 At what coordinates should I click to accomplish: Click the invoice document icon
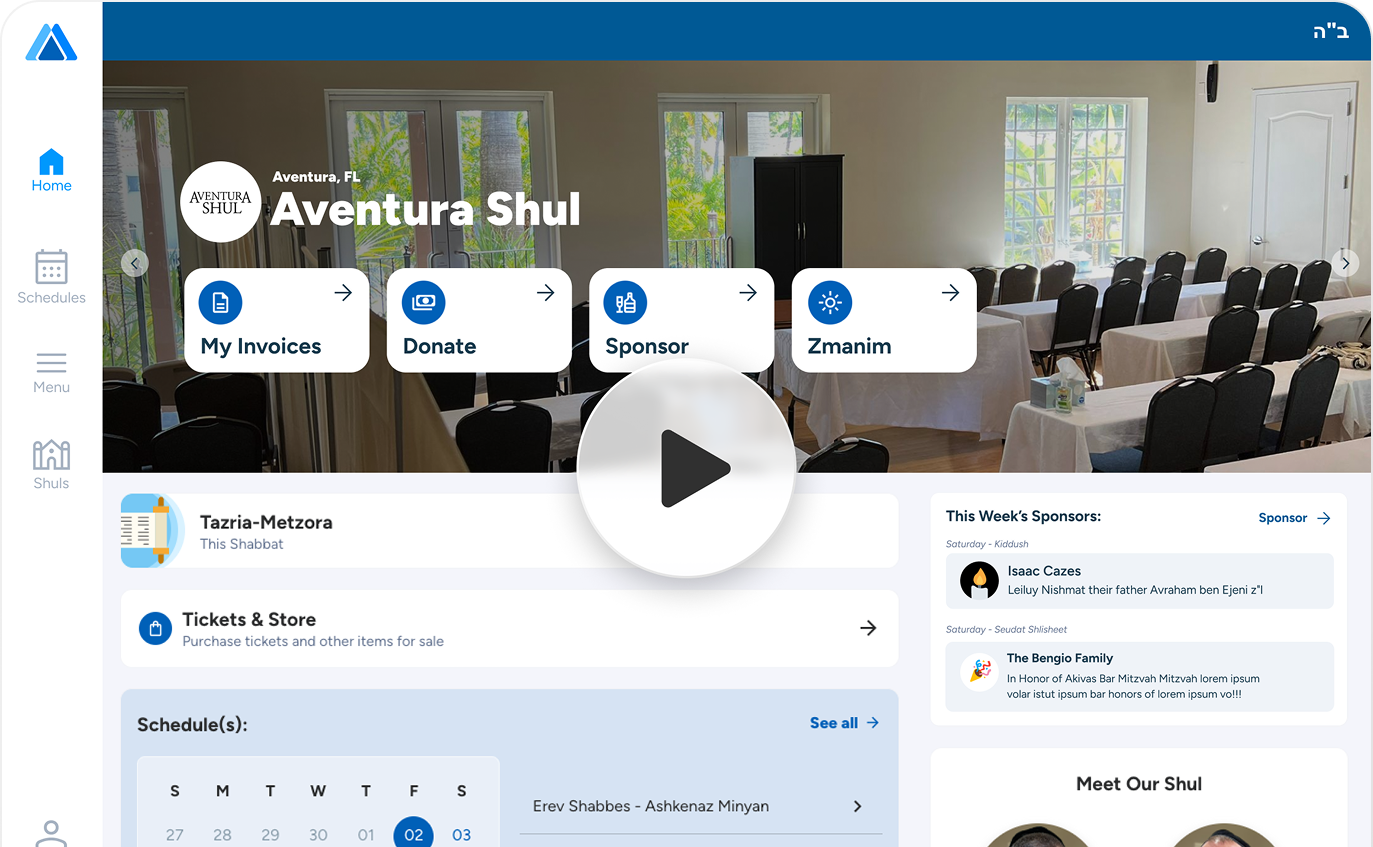(x=221, y=303)
